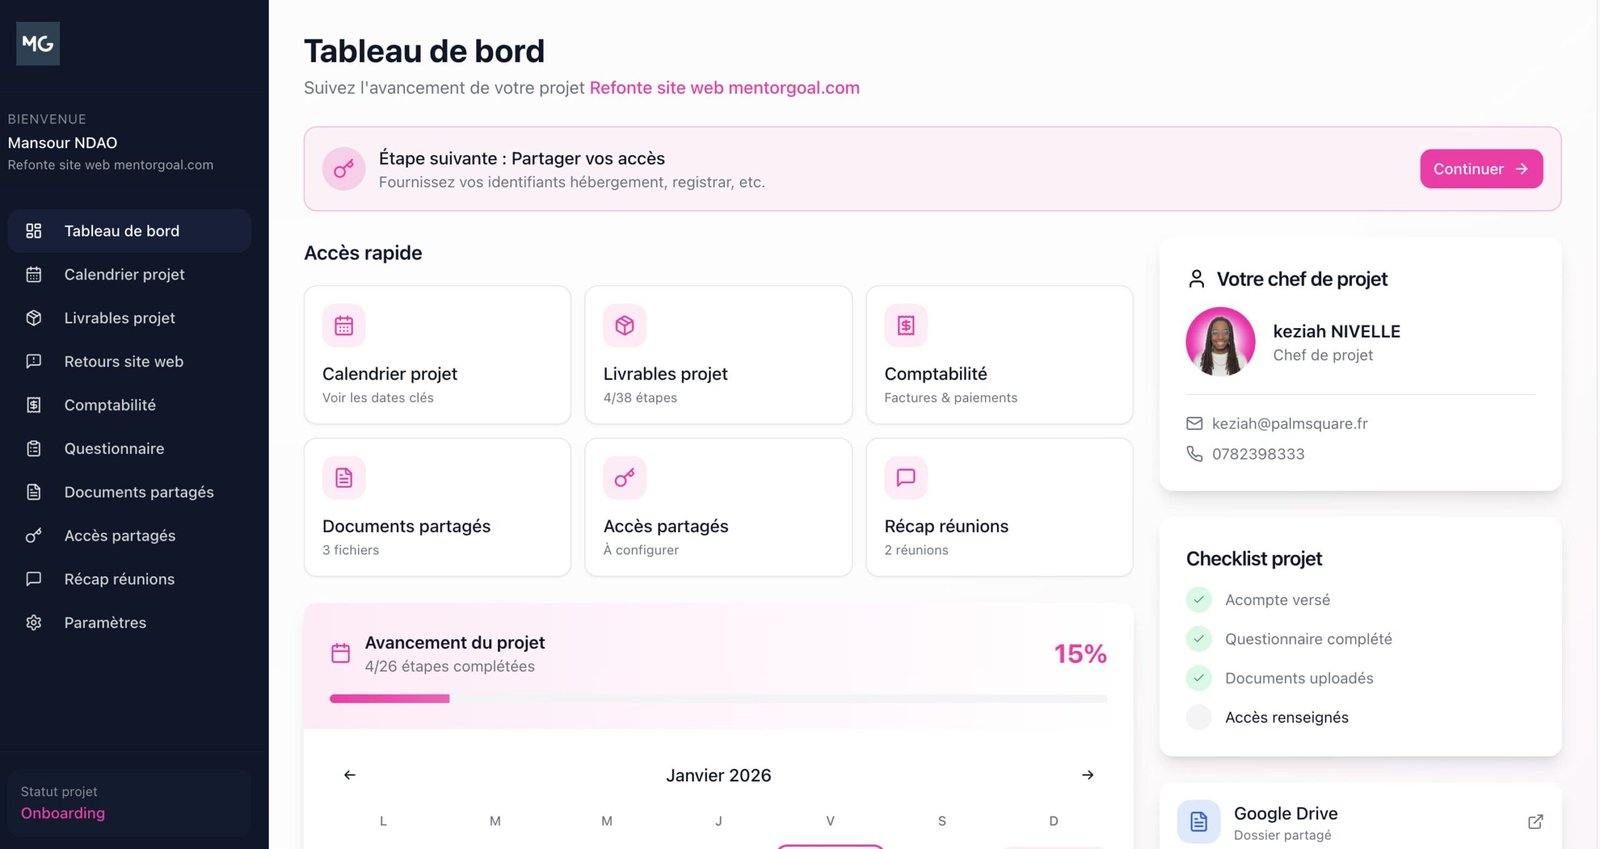Open Retours site web in sidebar
Screen dimensions: 1600x849
pos(129,361)
